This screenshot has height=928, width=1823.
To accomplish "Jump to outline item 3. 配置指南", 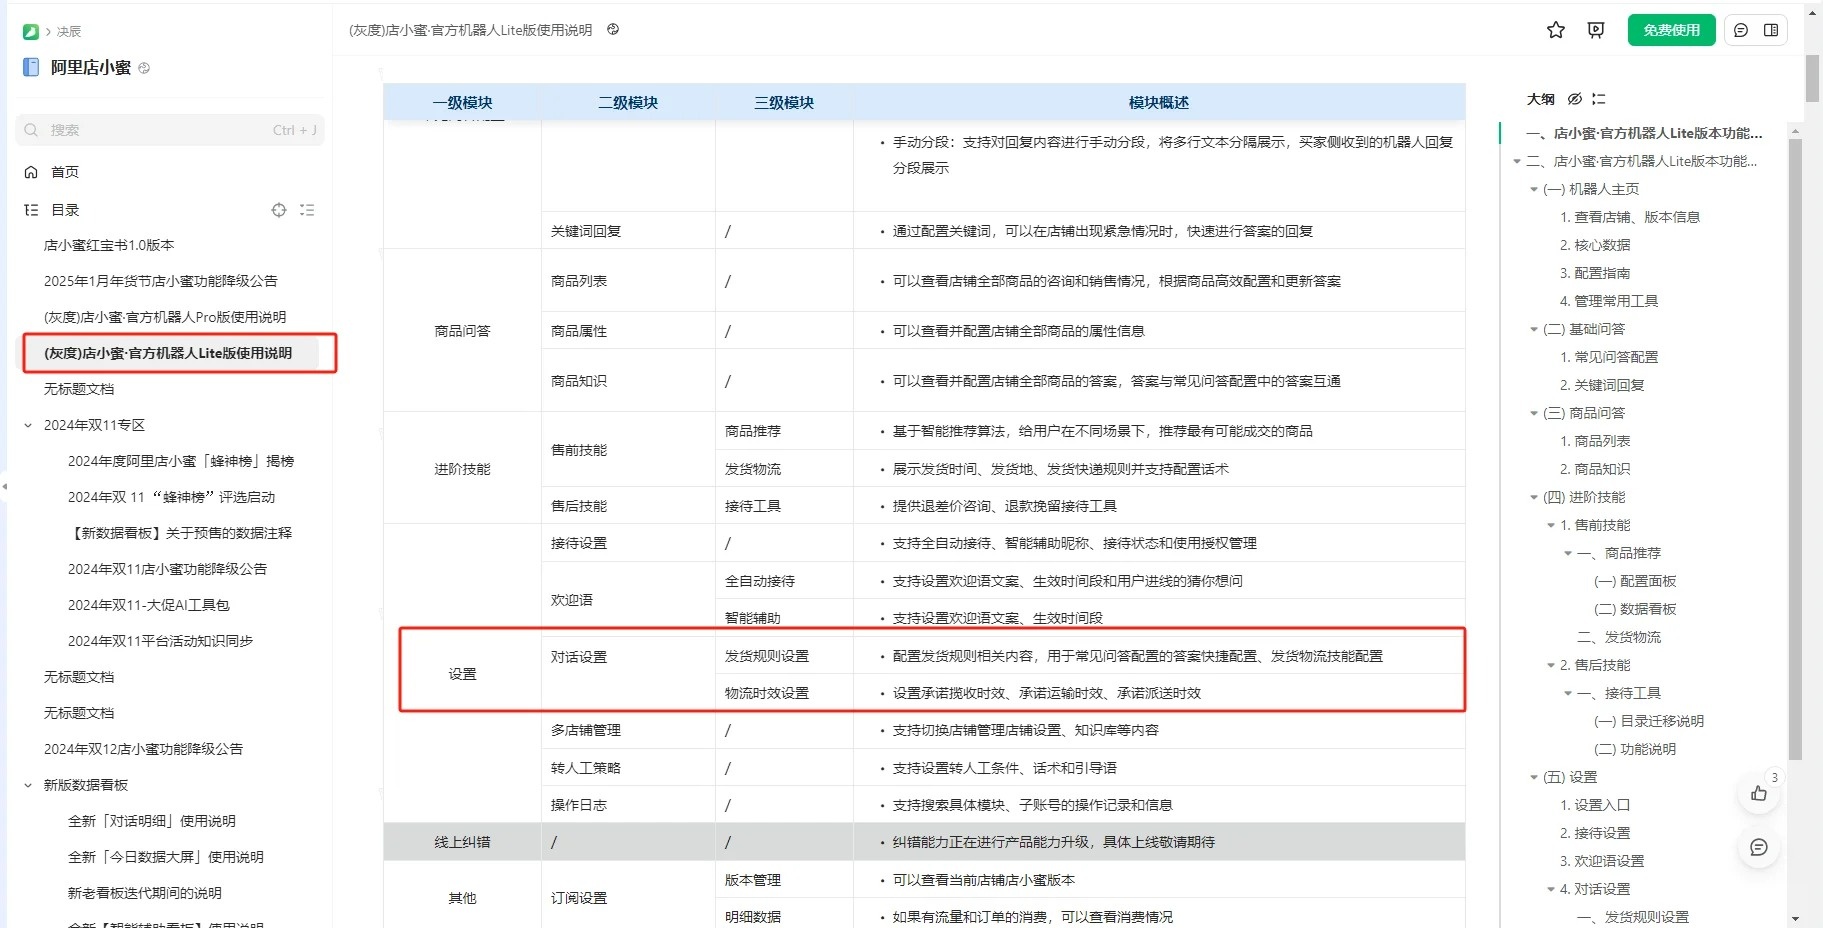I will (x=1595, y=273).
